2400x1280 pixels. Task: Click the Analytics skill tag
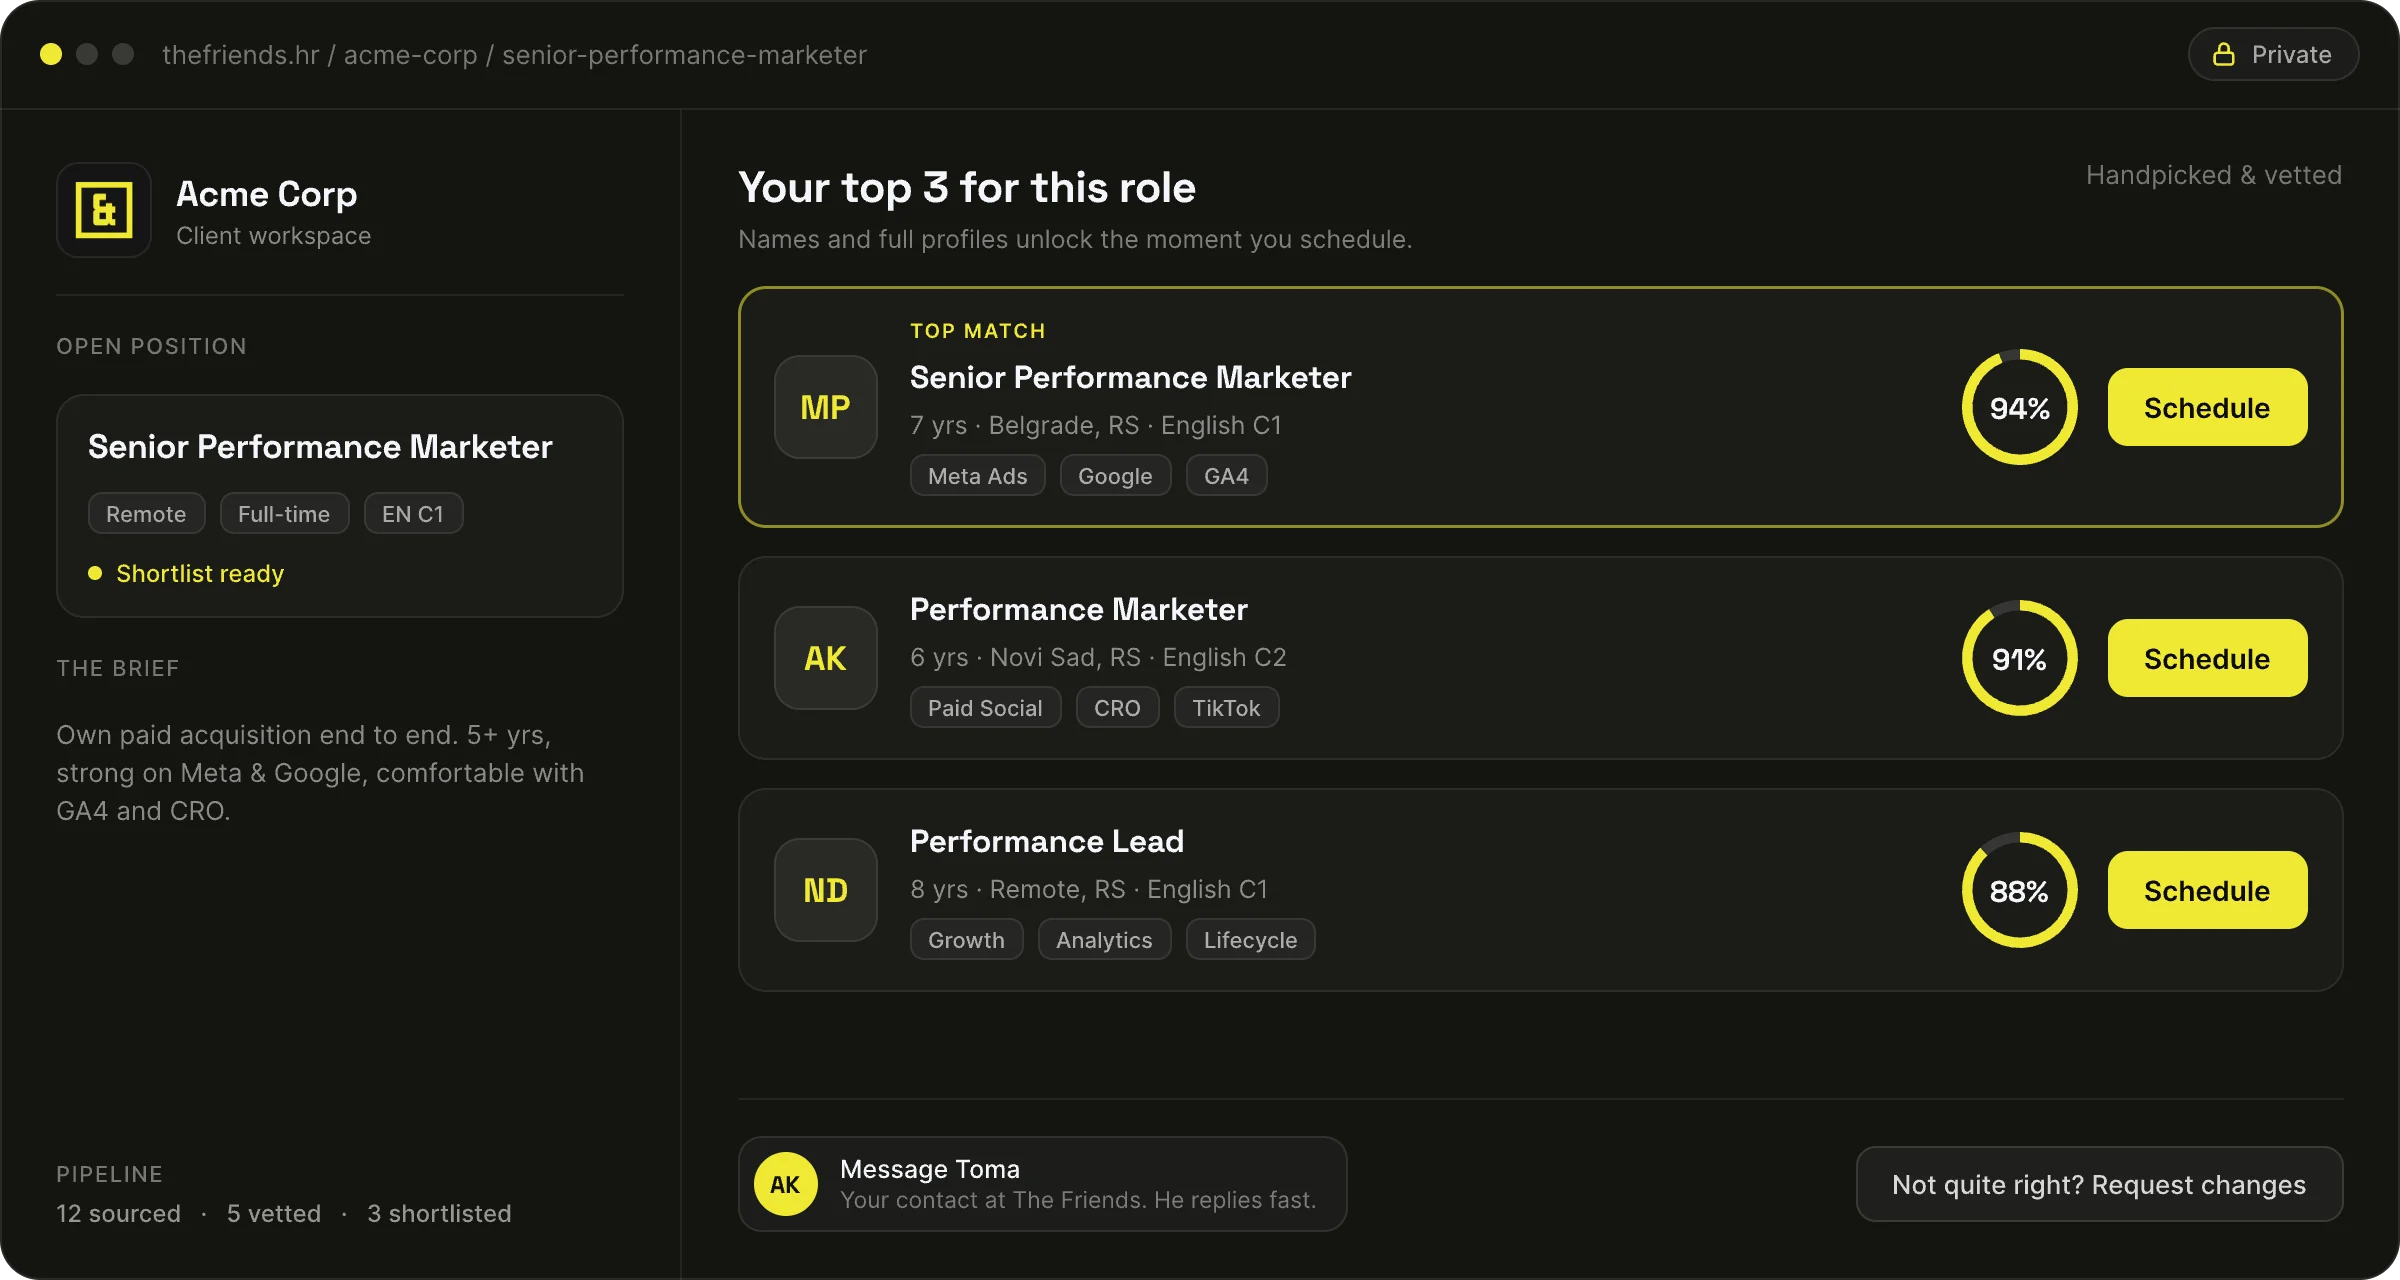[x=1104, y=940]
